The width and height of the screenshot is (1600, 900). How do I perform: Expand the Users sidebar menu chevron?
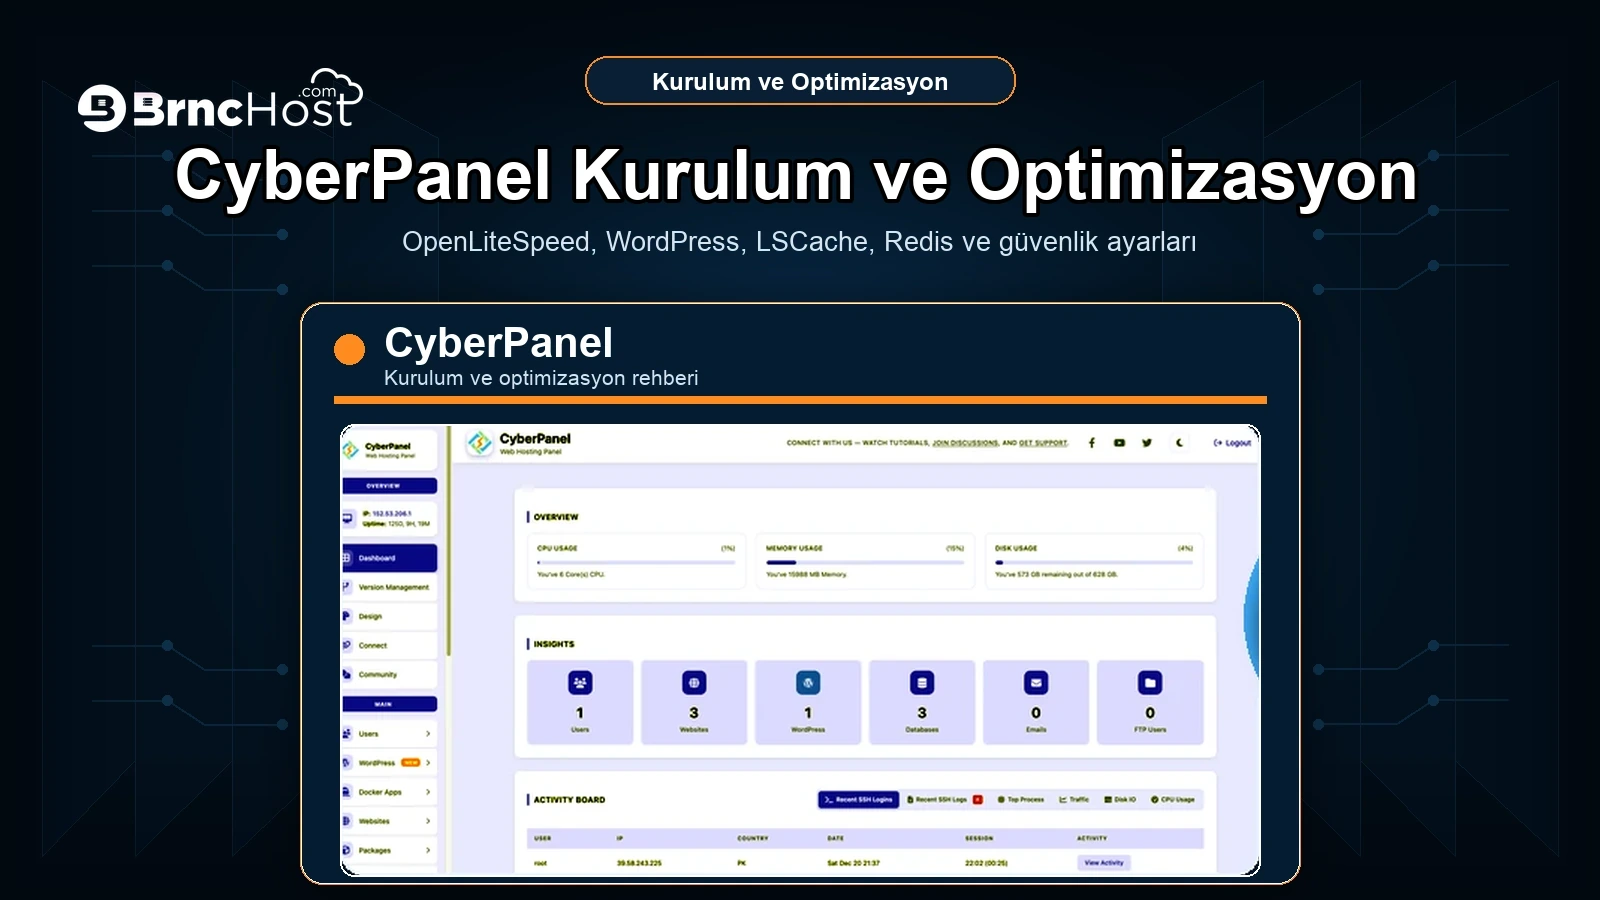[x=428, y=734]
